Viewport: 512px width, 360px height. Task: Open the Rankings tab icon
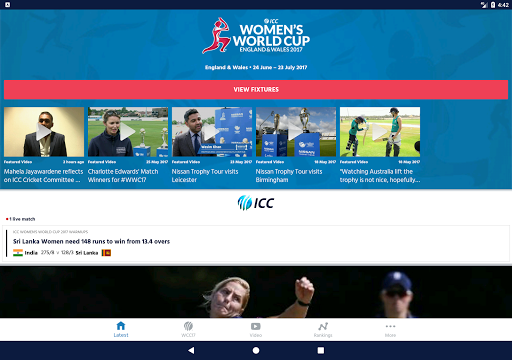coord(323,326)
